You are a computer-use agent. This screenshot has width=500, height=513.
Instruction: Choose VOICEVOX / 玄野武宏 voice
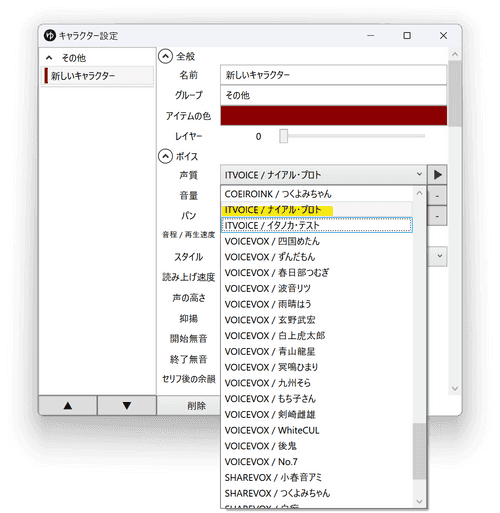click(317, 320)
